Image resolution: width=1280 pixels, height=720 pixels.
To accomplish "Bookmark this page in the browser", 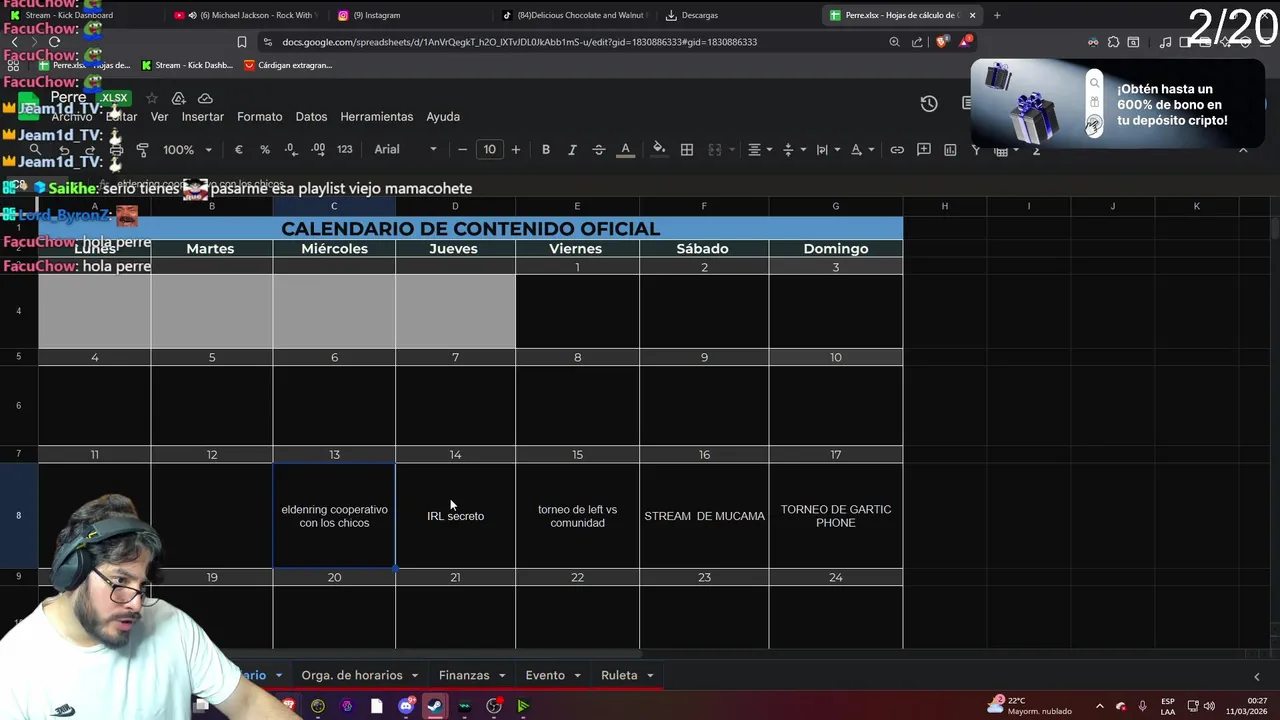I will (x=242, y=42).
